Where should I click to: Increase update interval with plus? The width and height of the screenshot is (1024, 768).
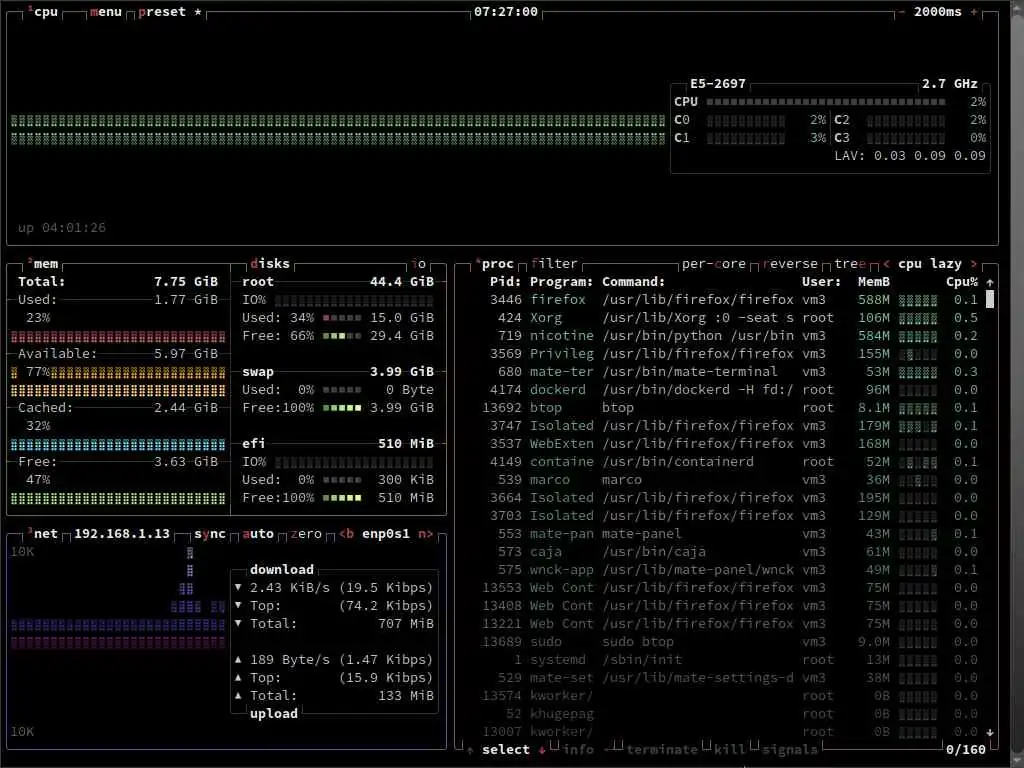[x=974, y=12]
